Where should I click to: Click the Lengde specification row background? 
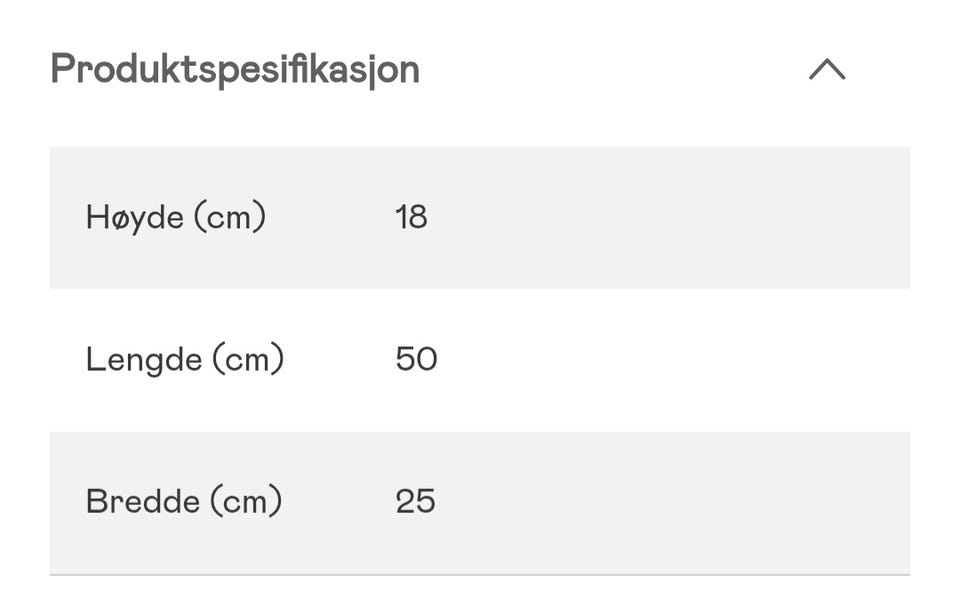click(480, 359)
